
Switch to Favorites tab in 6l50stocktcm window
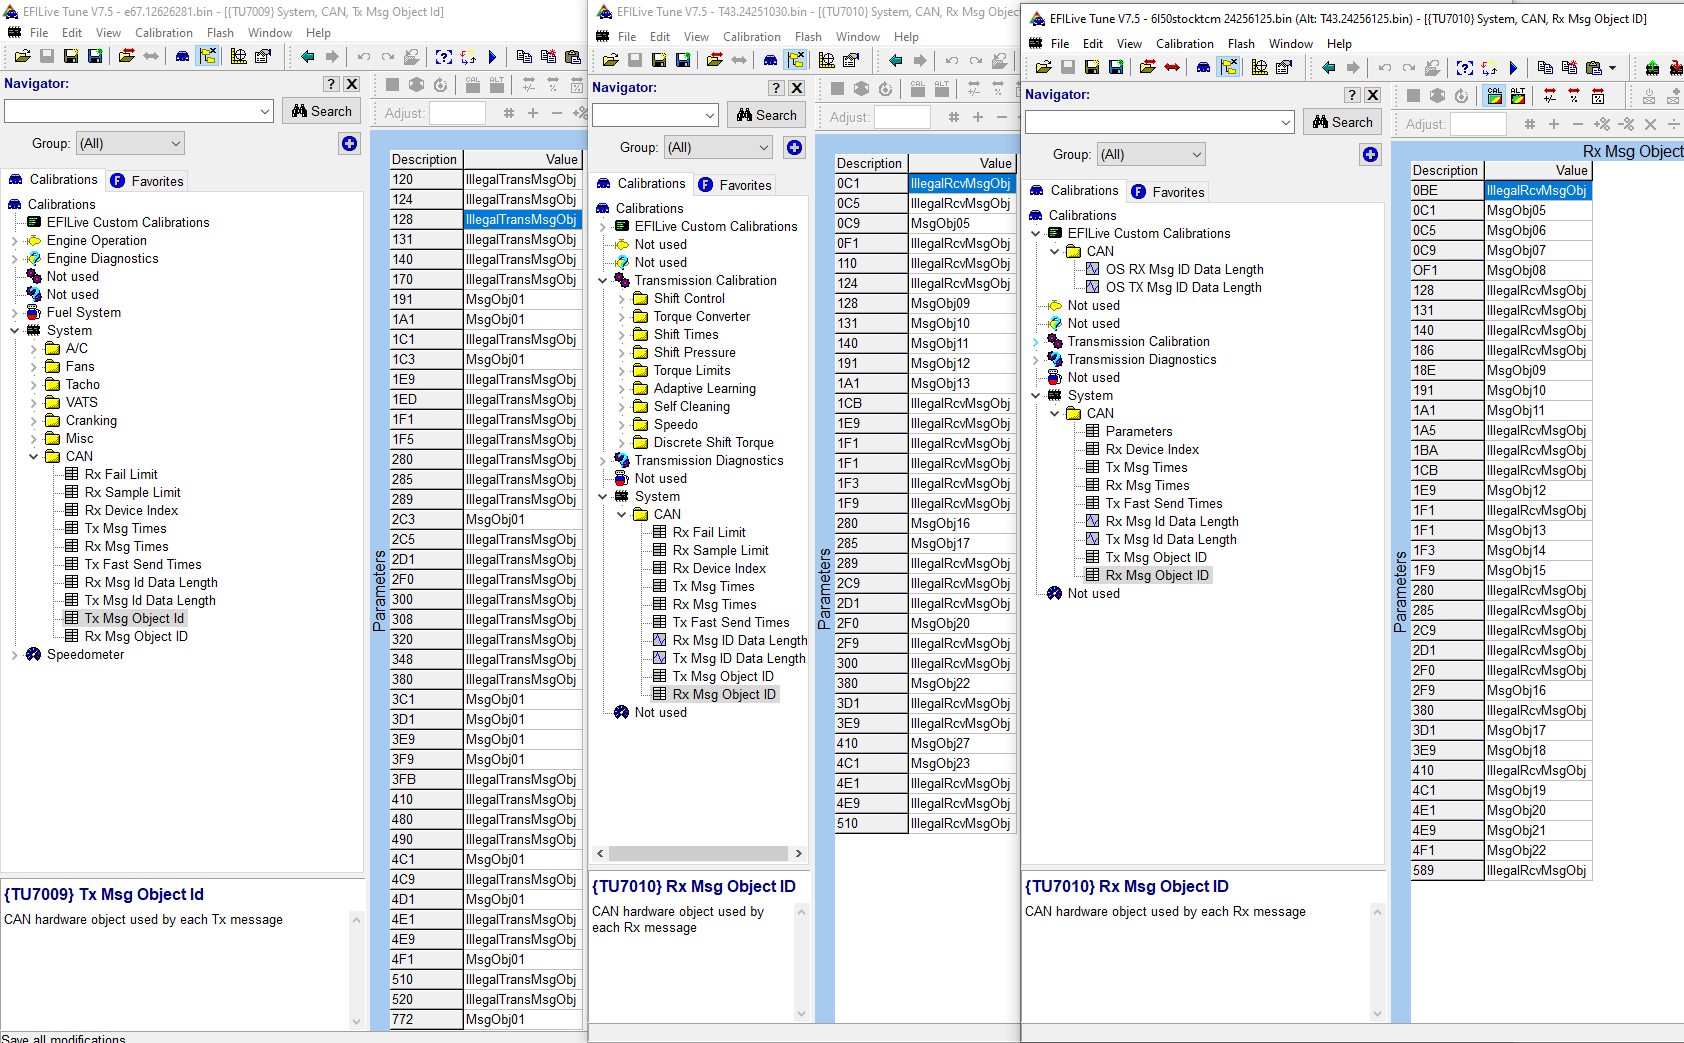pyautogui.click(x=1168, y=192)
